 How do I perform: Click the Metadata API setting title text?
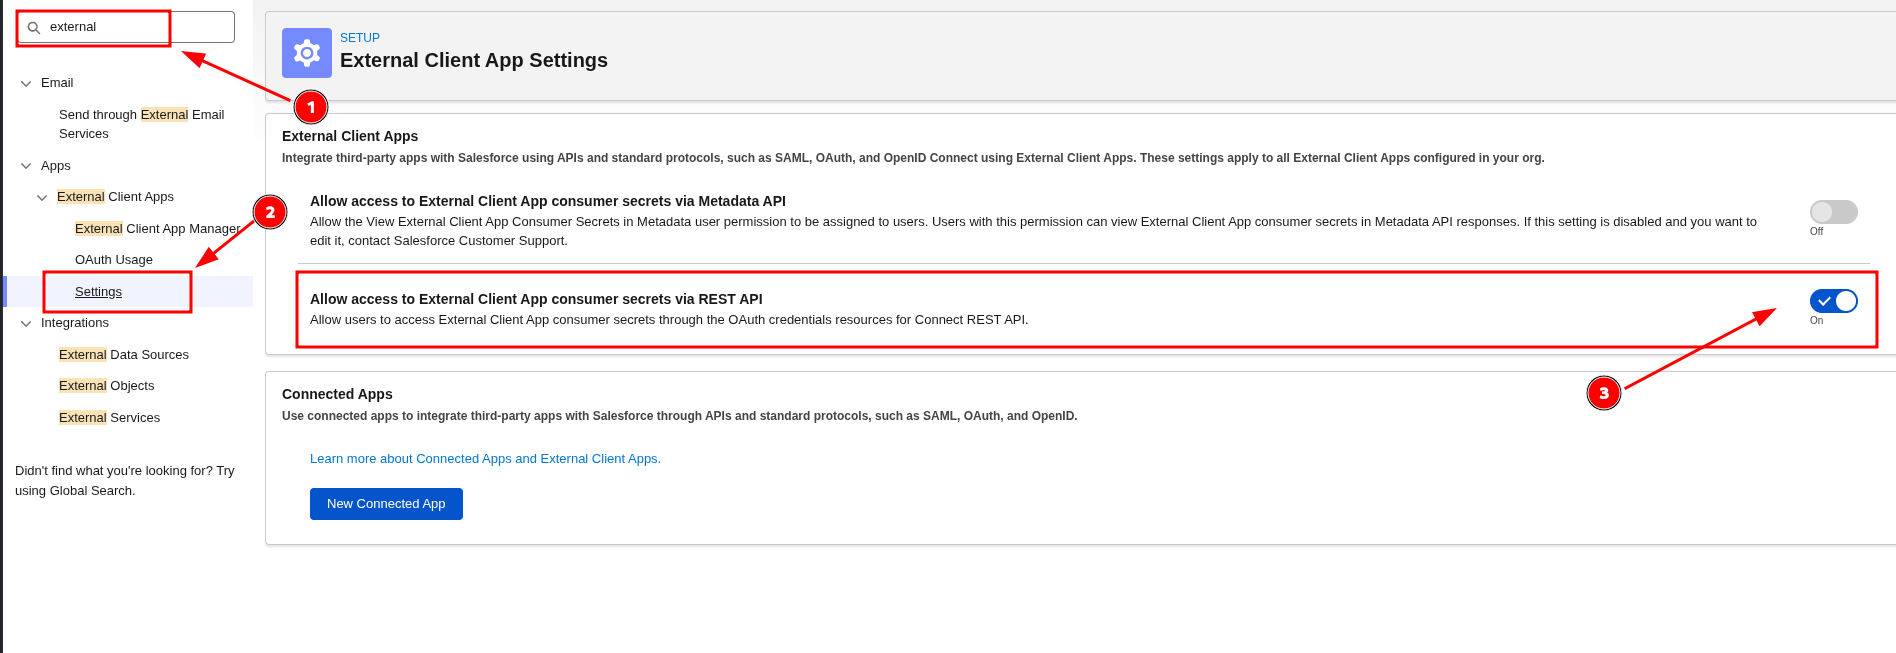point(548,201)
